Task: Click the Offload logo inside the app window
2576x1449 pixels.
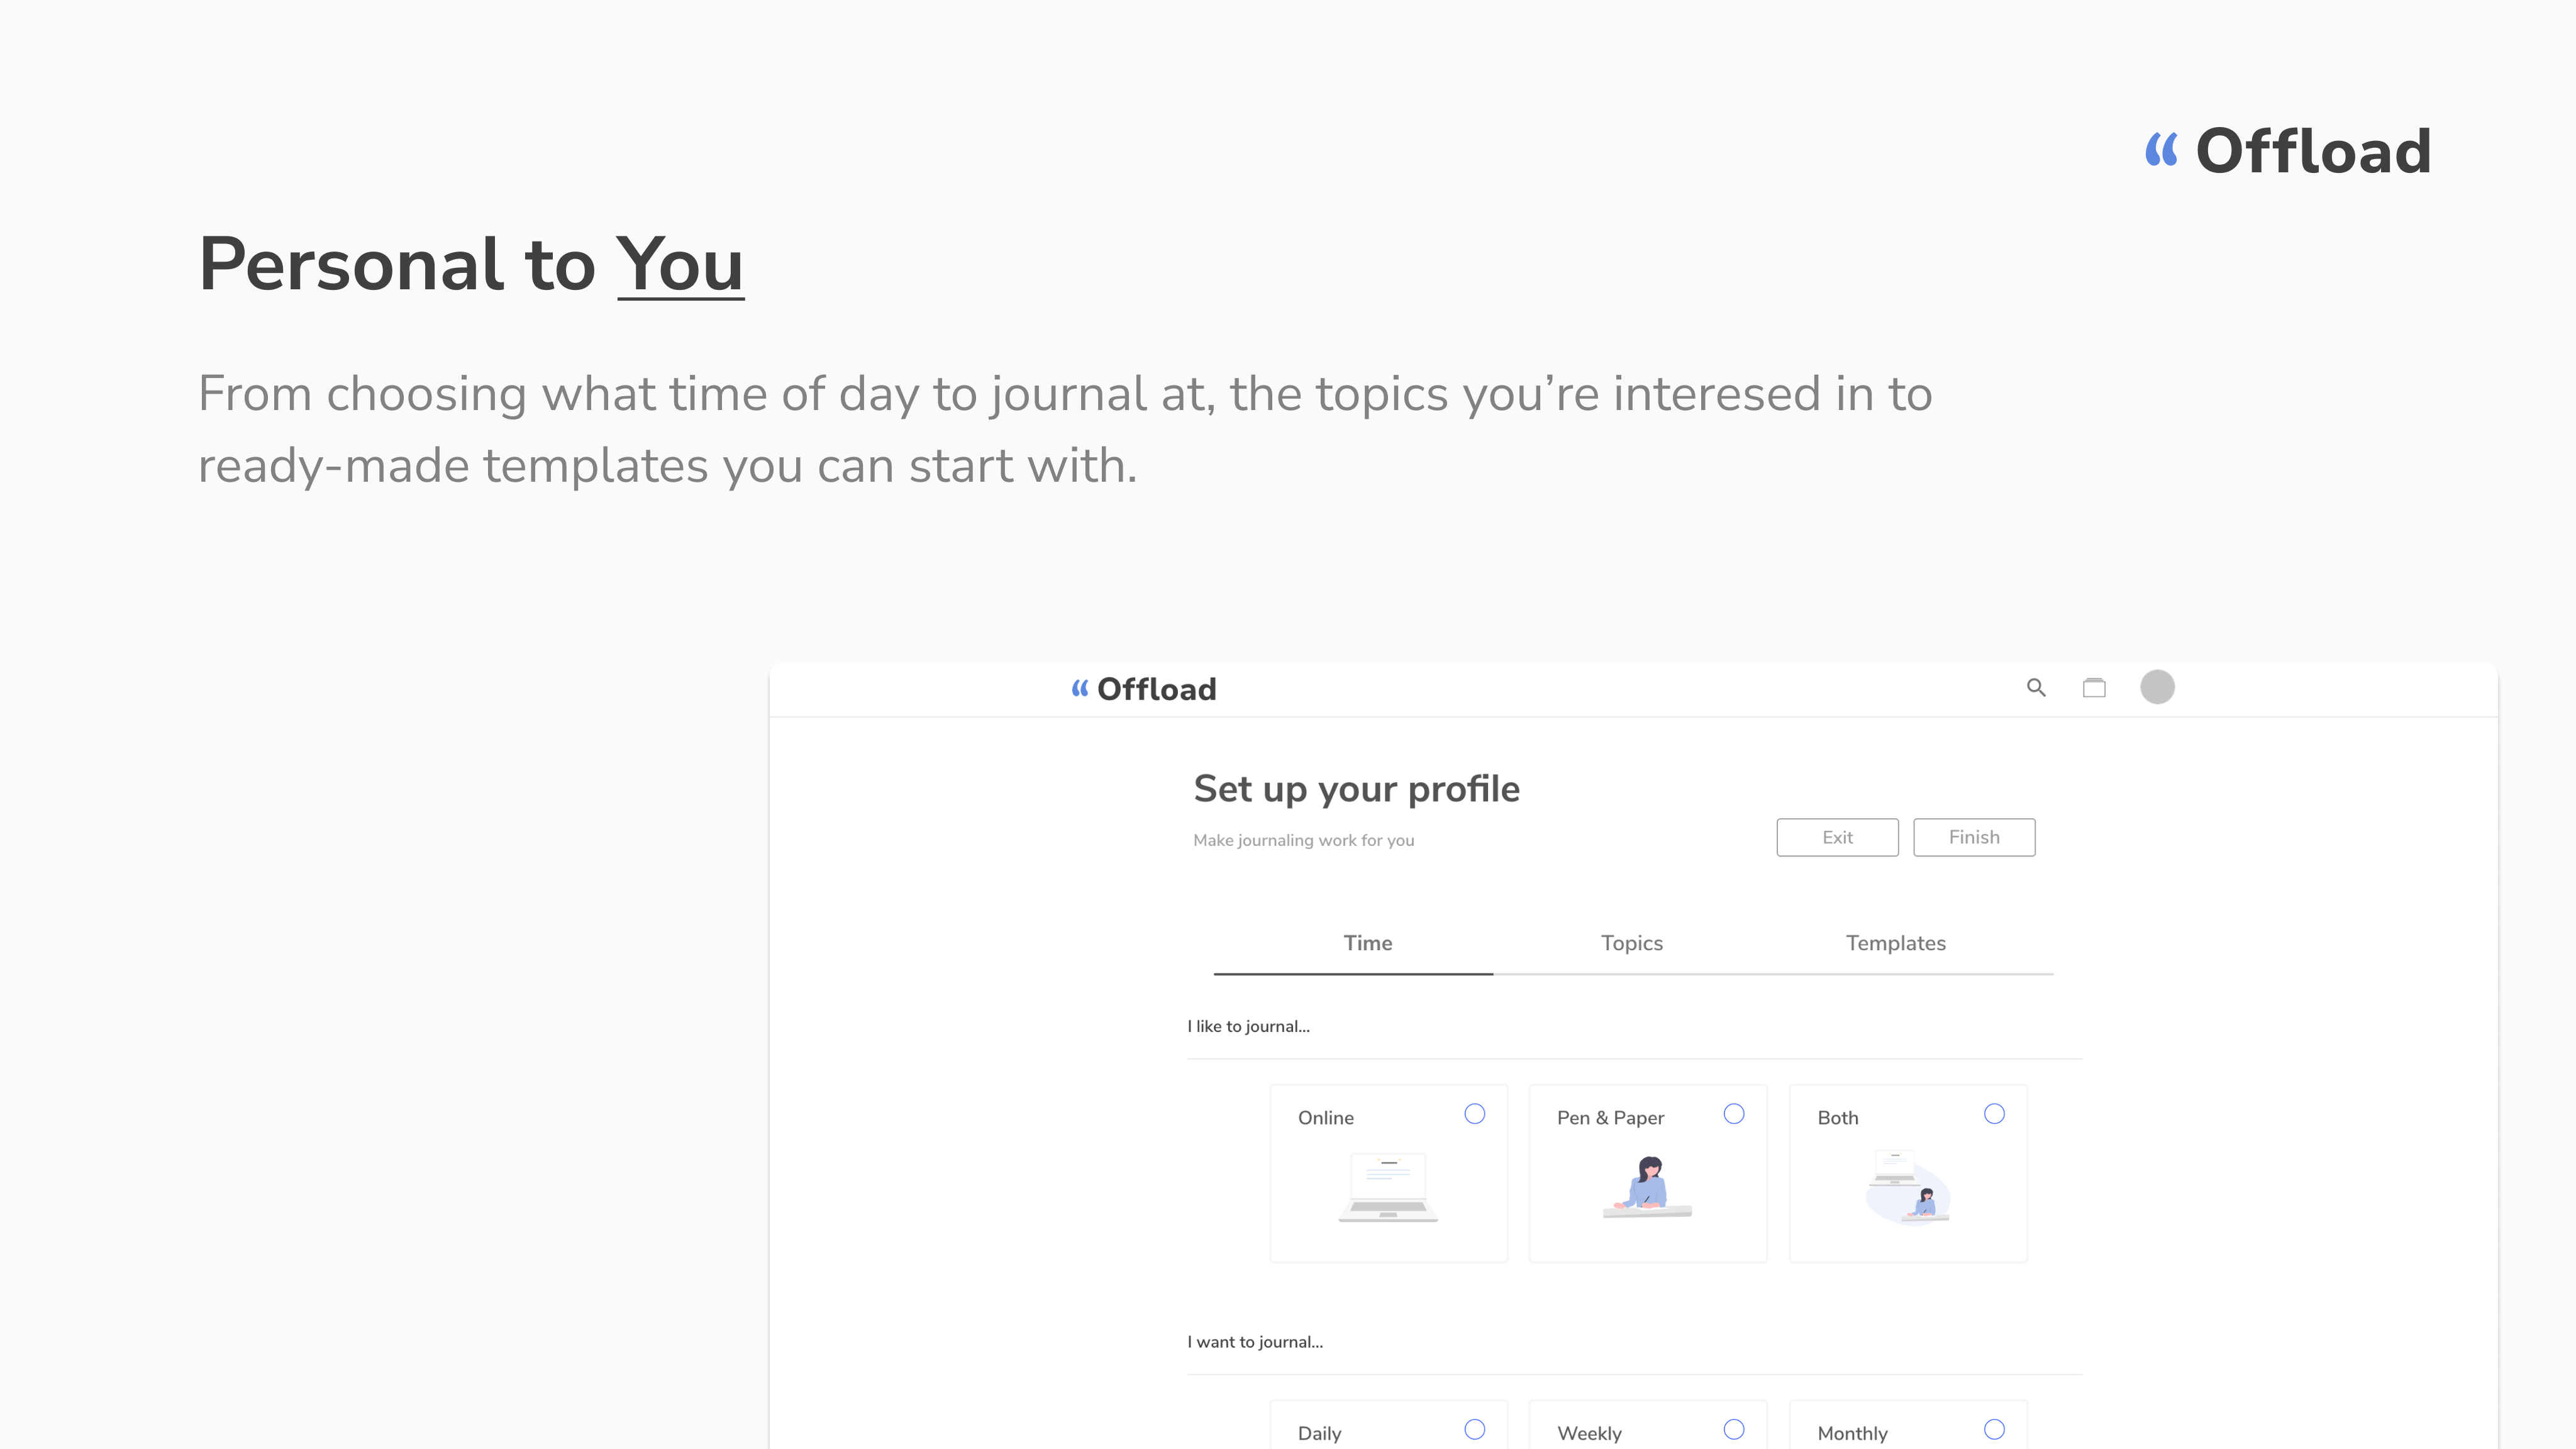Action: coord(1143,688)
